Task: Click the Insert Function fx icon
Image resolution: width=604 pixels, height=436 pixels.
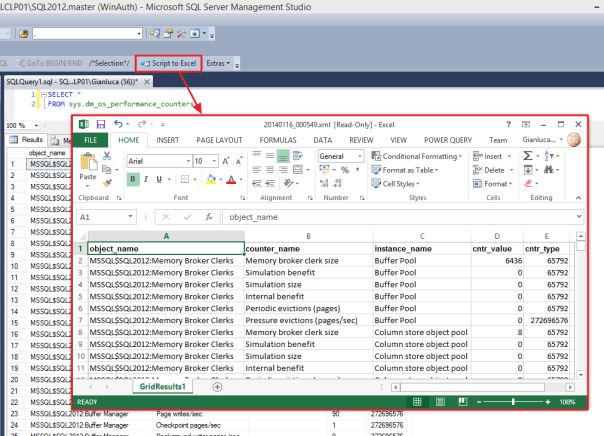Action: tap(209, 217)
